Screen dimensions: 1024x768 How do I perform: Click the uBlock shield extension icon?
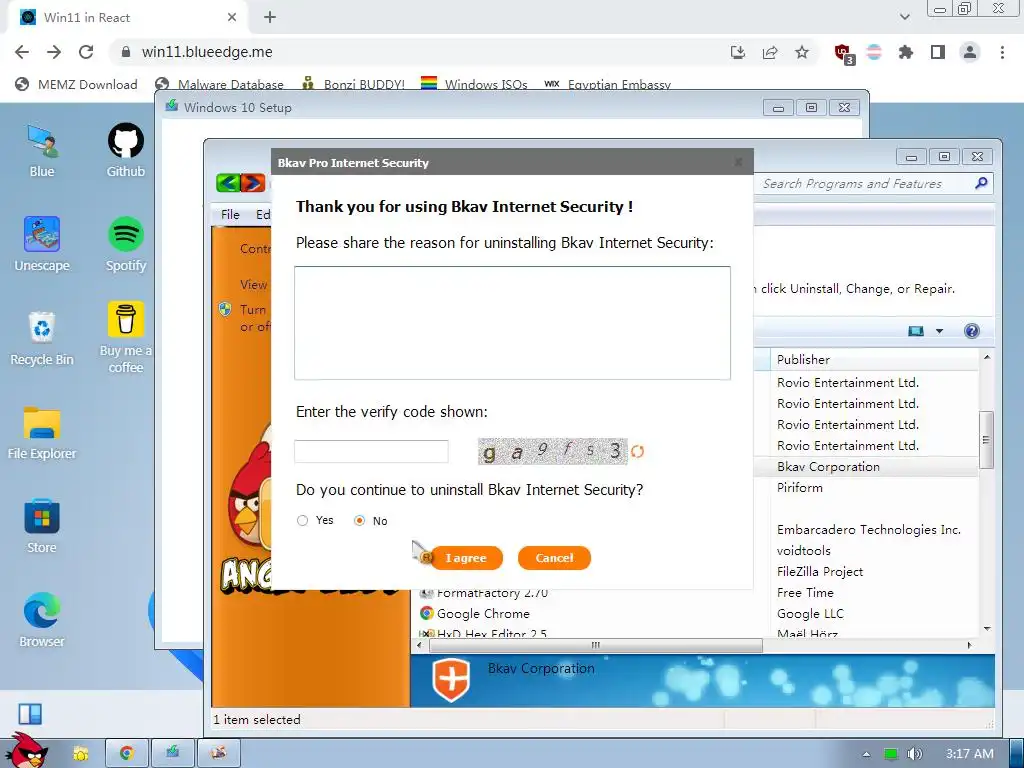tap(844, 54)
